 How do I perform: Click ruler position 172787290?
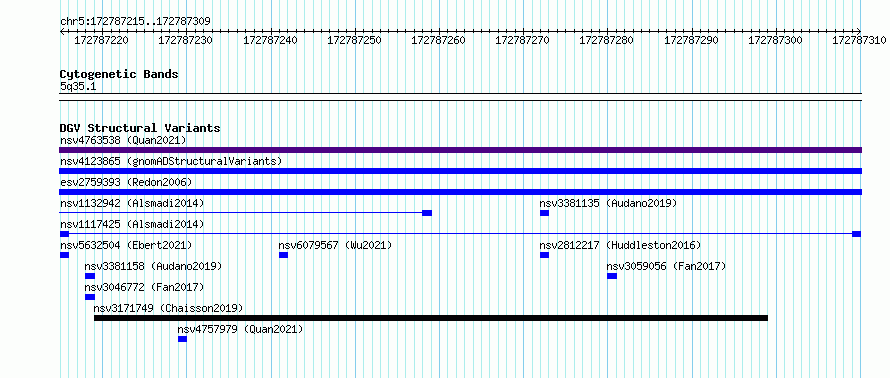(x=691, y=40)
